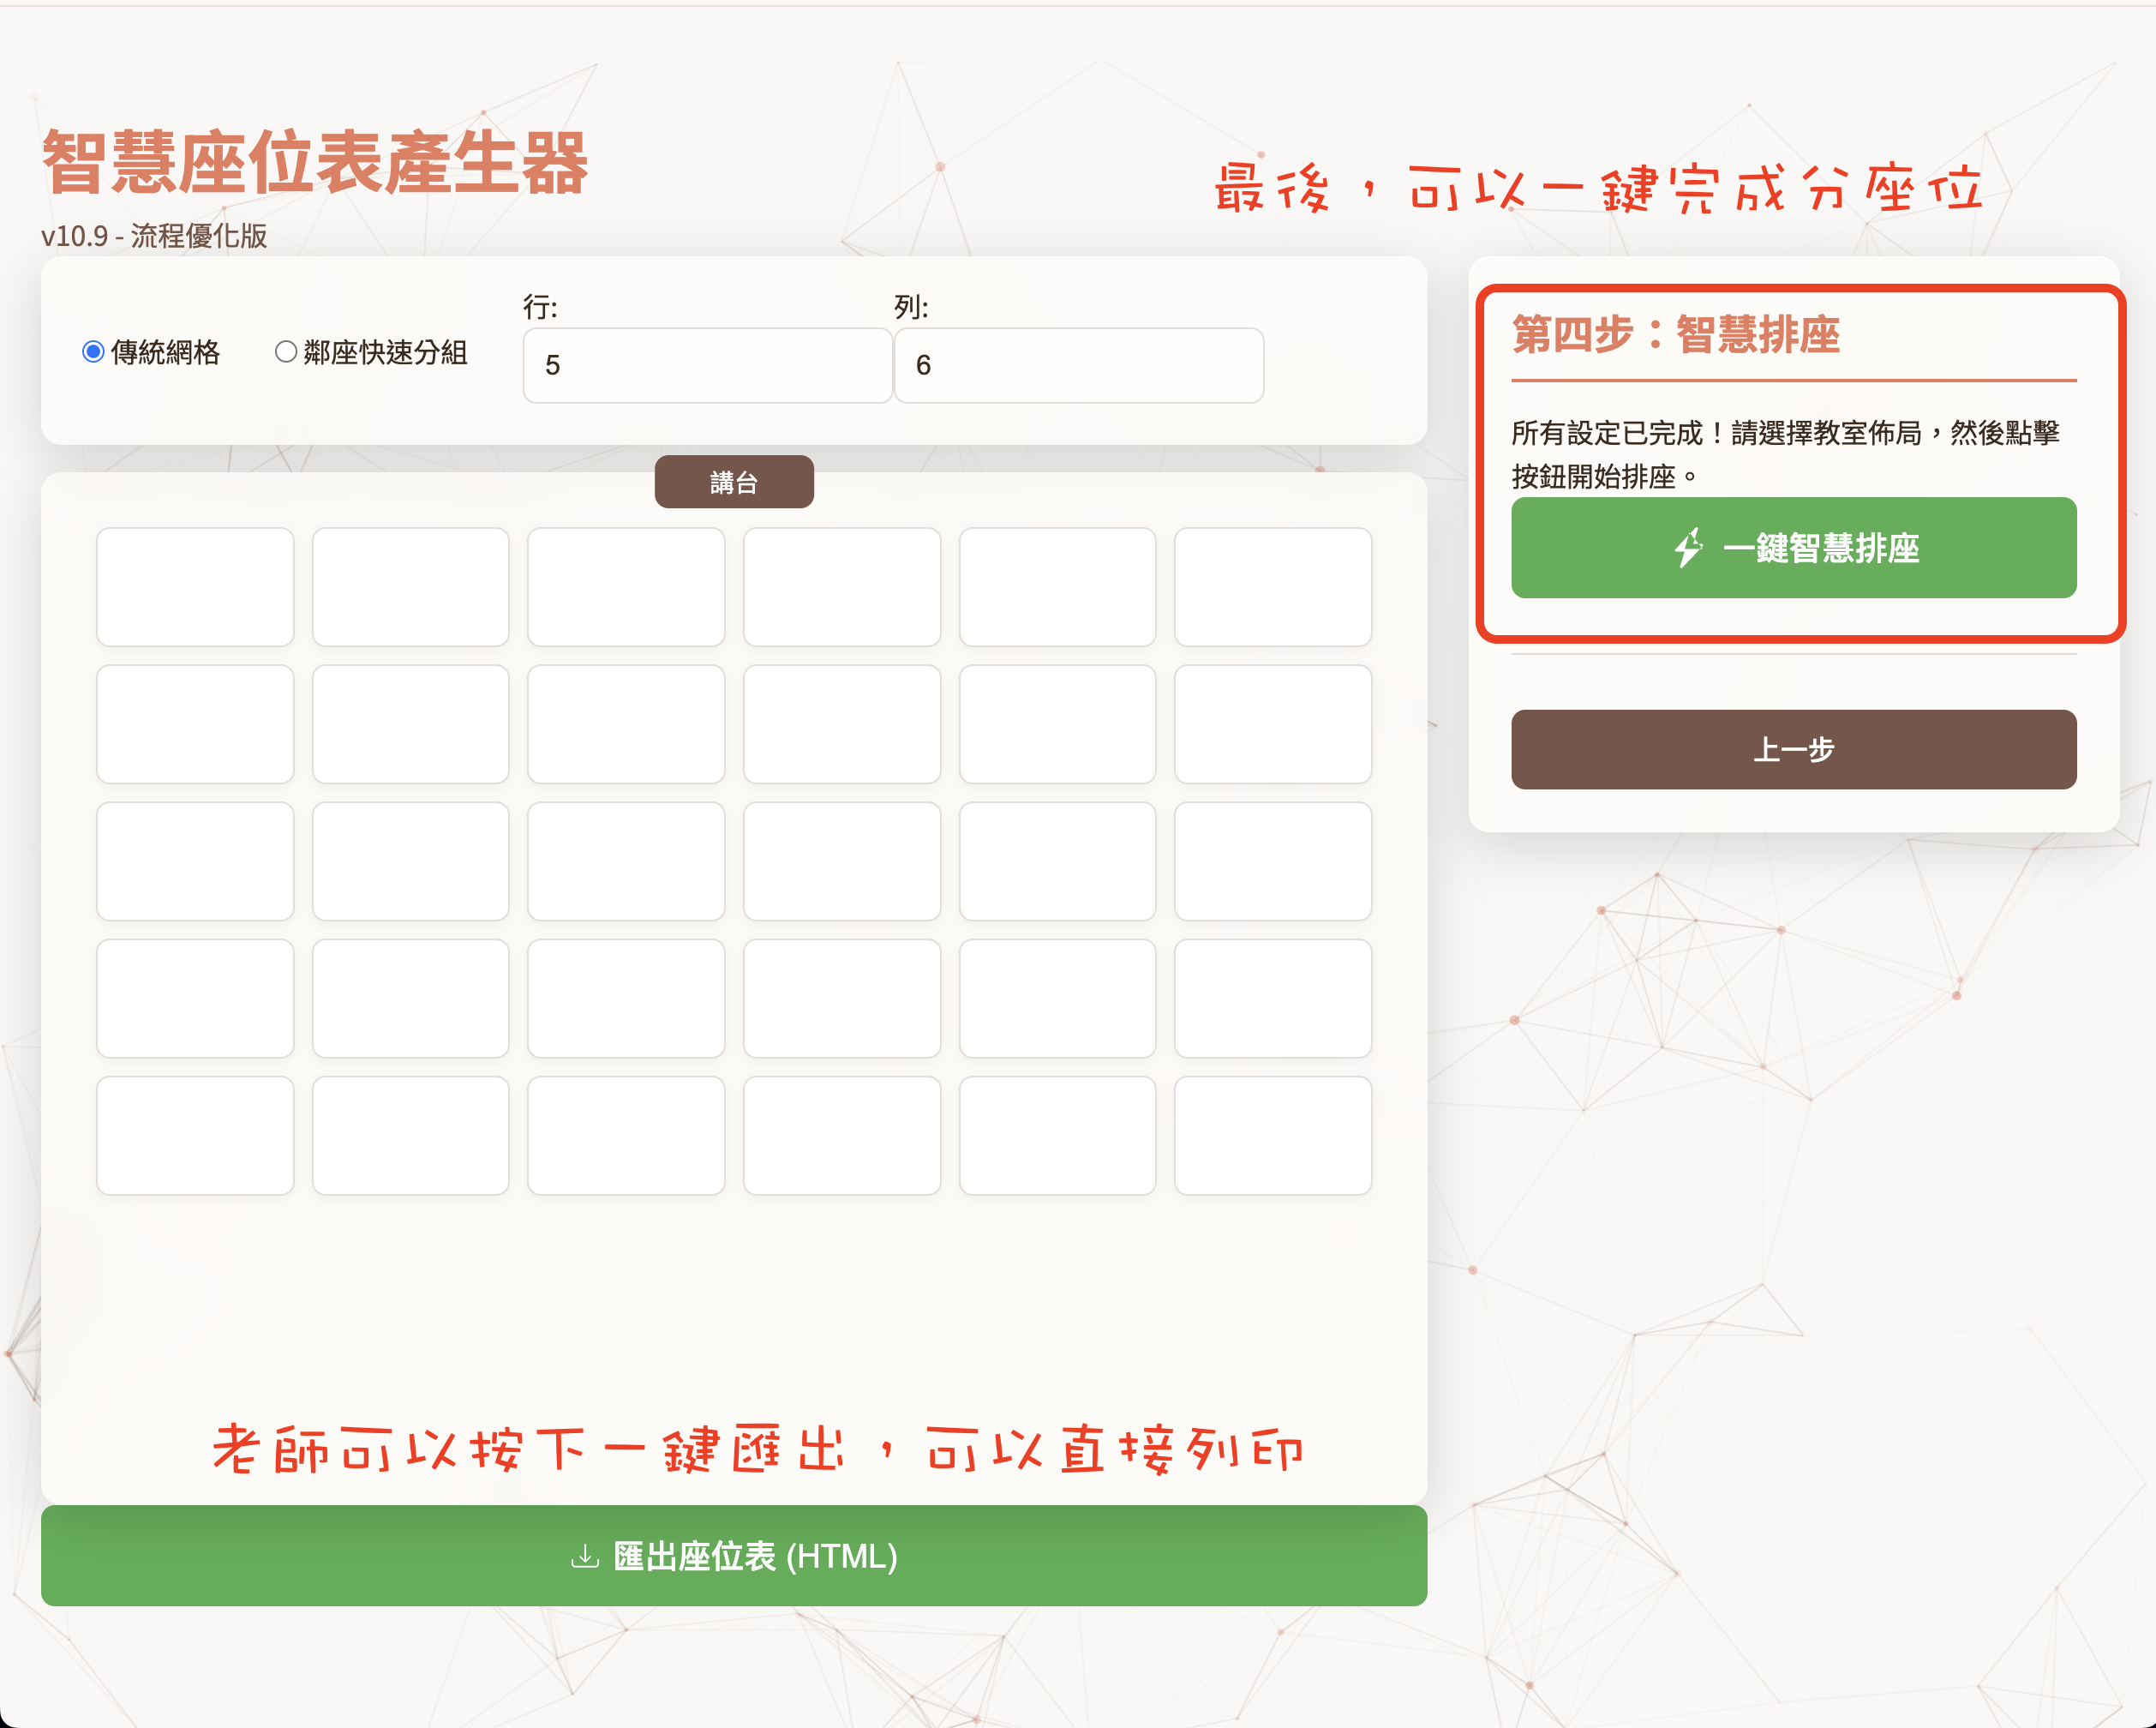Select the bottom-right seat in the grid

click(1273, 1135)
